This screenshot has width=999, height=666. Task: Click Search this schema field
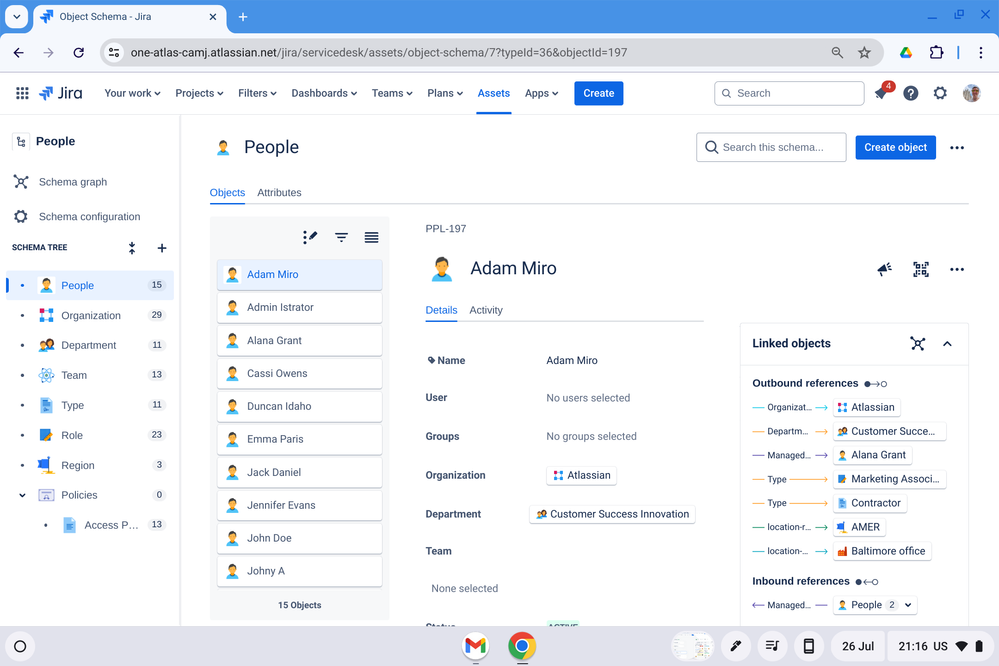[x=772, y=147]
